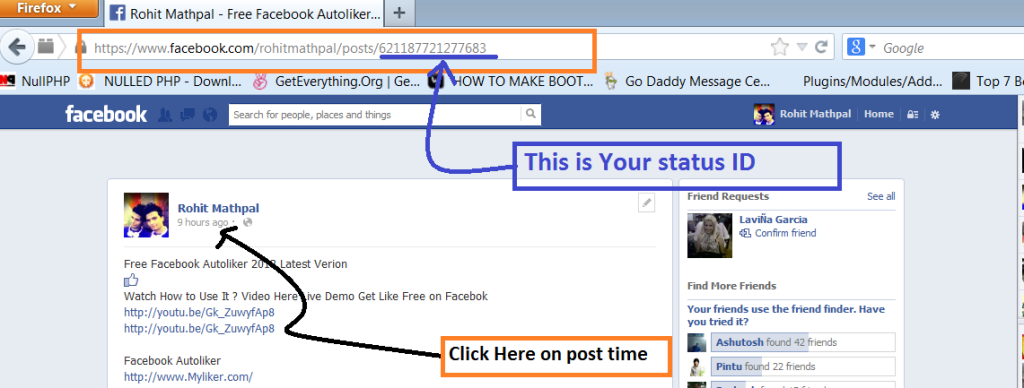Open account settings gear icon
The height and width of the screenshot is (388, 1024).
[x=935, y=115]
